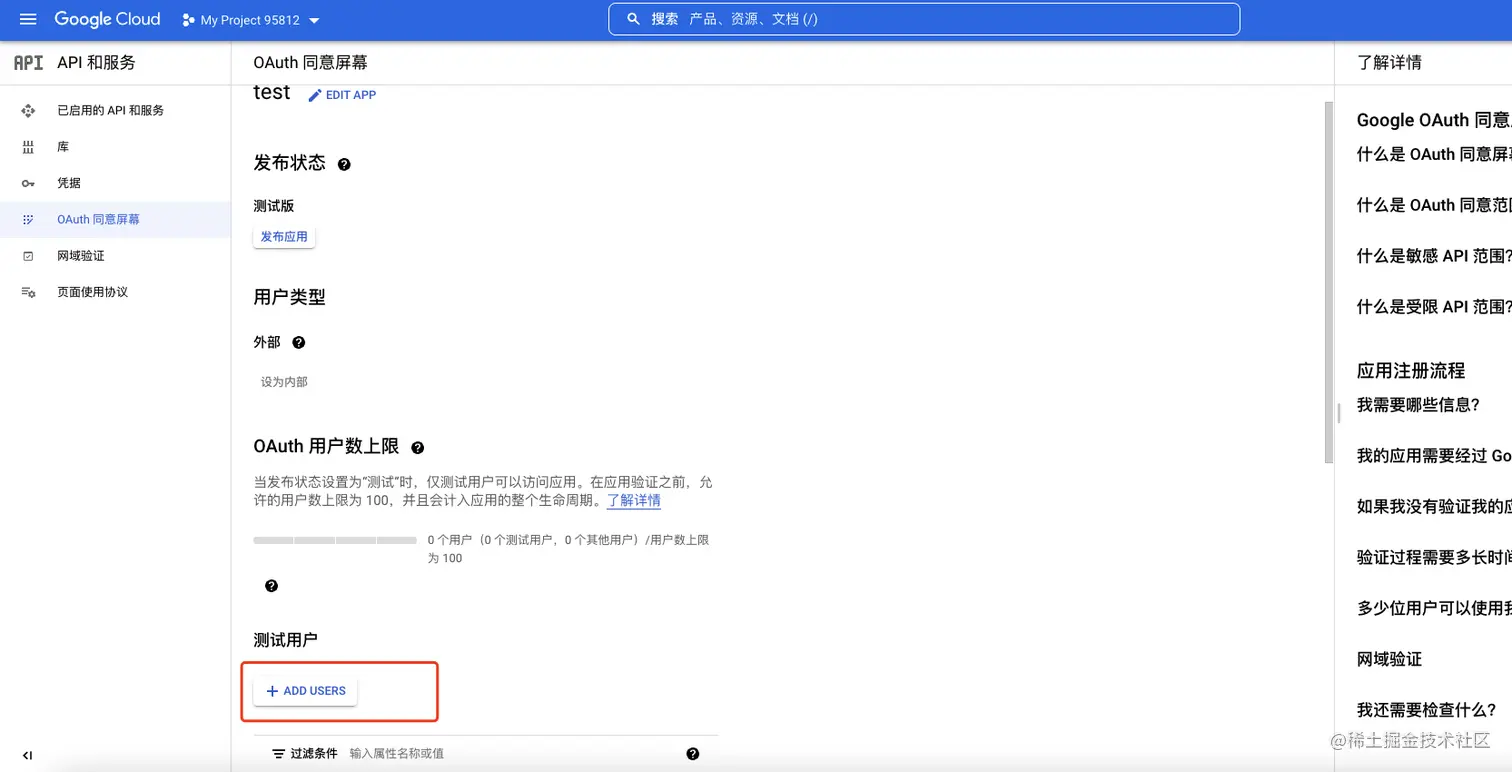The height and width of the screenshot is (772, 1512).
Task: Open 页面使用协议 in sidebar
Action: [115, 292]
